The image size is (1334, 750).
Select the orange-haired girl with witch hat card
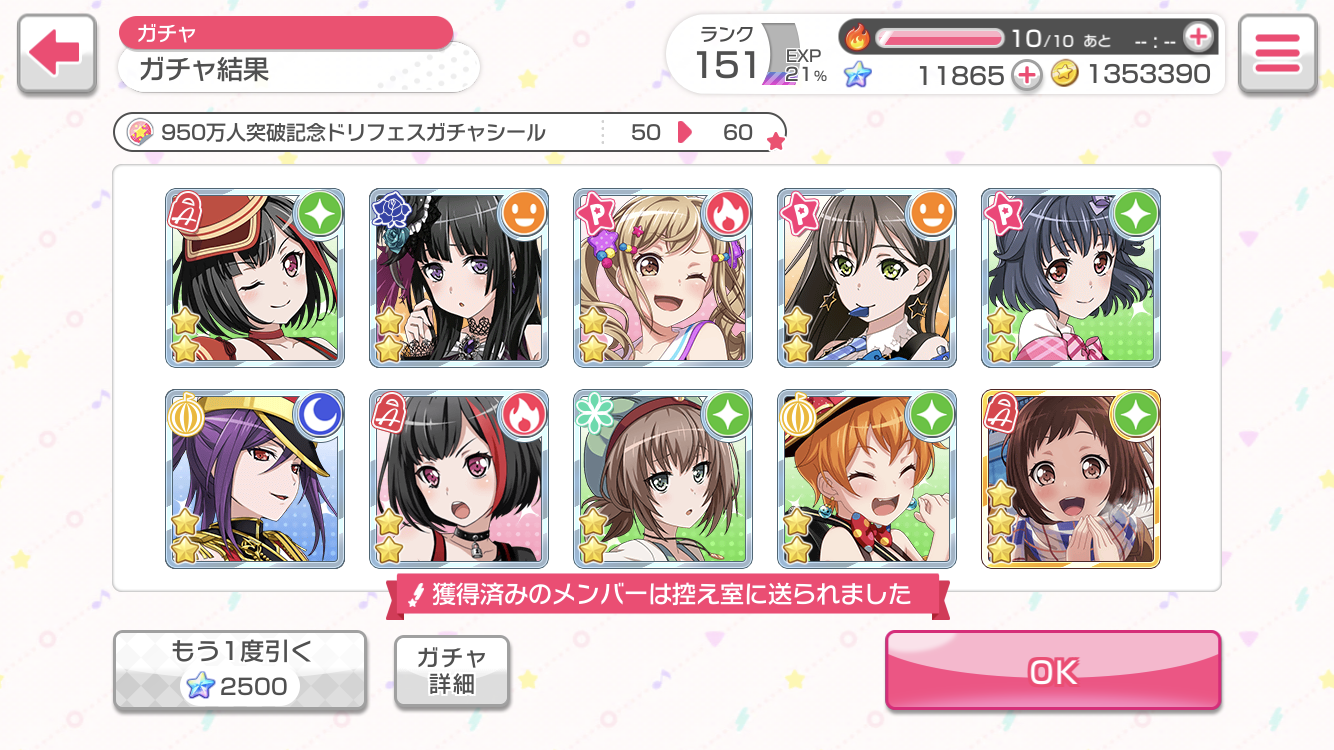click(867, 479)
